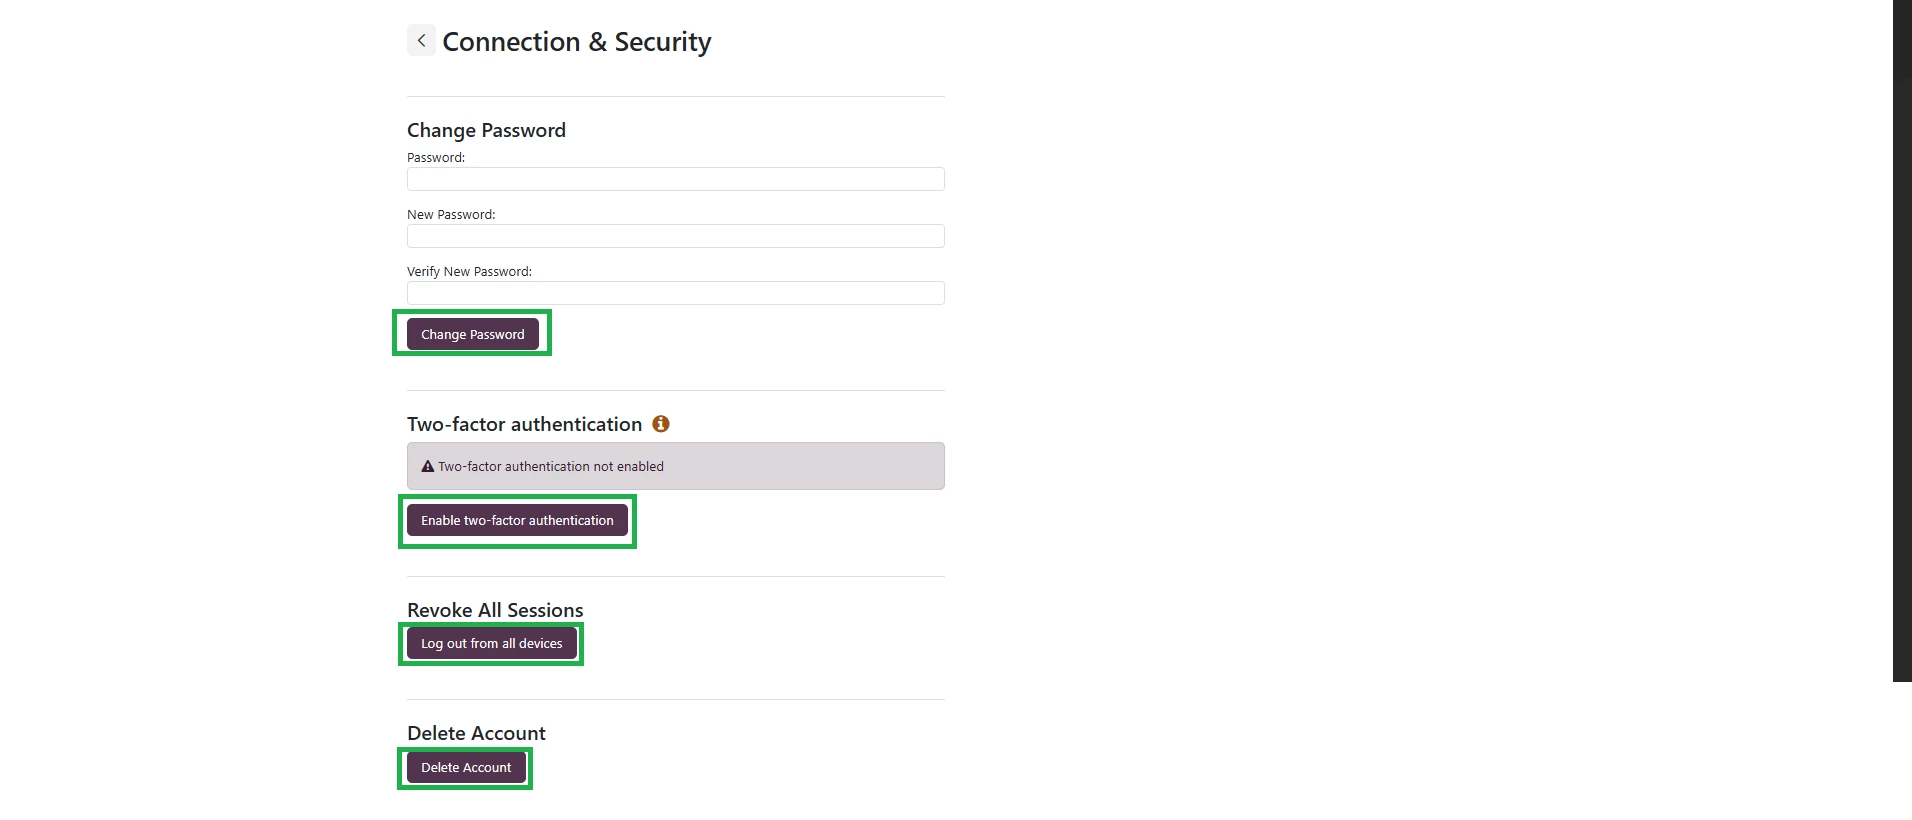The image size is (1912, 820).
Task: Click the Revoke All Sessions heading
Action: point(495,611)
